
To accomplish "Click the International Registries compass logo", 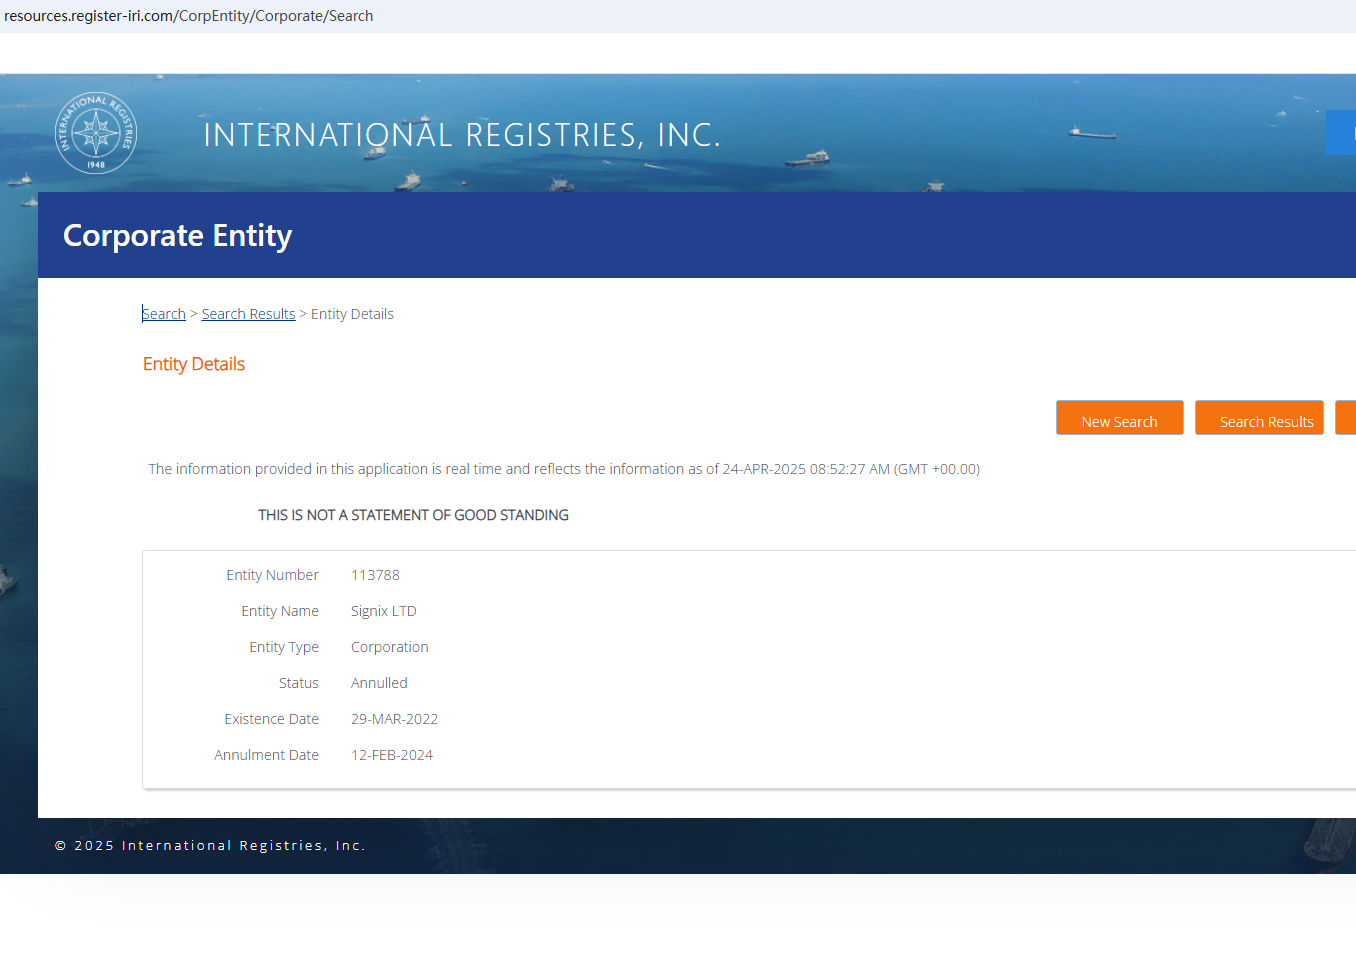I will 96,133.
